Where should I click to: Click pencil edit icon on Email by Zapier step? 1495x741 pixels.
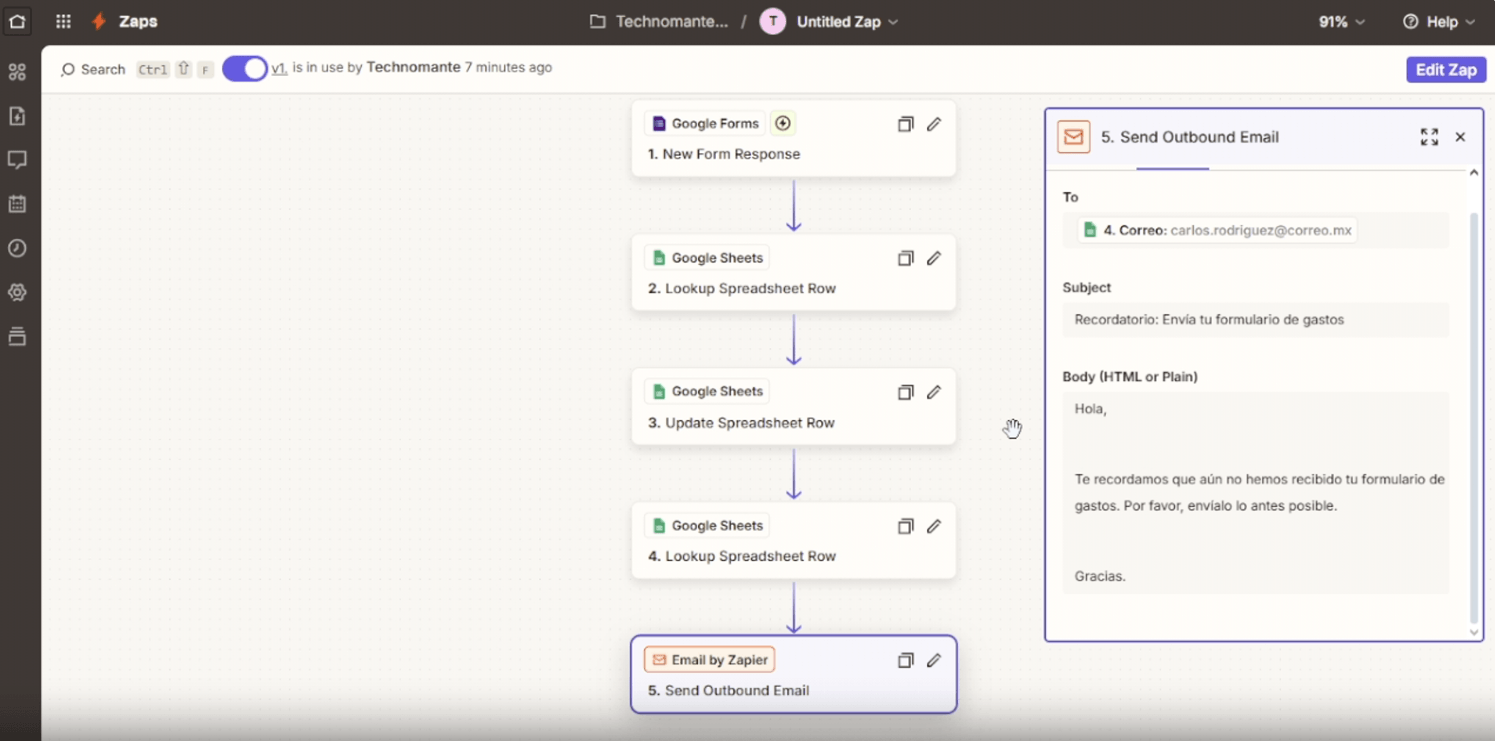[933, 660]
